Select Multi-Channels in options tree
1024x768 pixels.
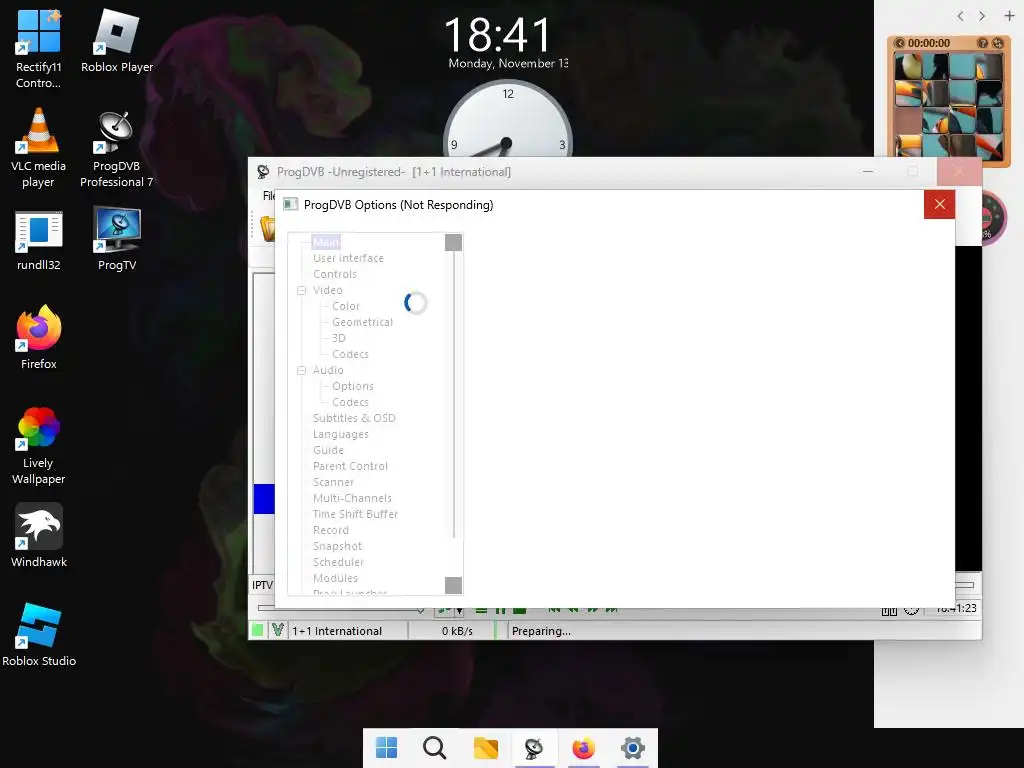[352, 498]
